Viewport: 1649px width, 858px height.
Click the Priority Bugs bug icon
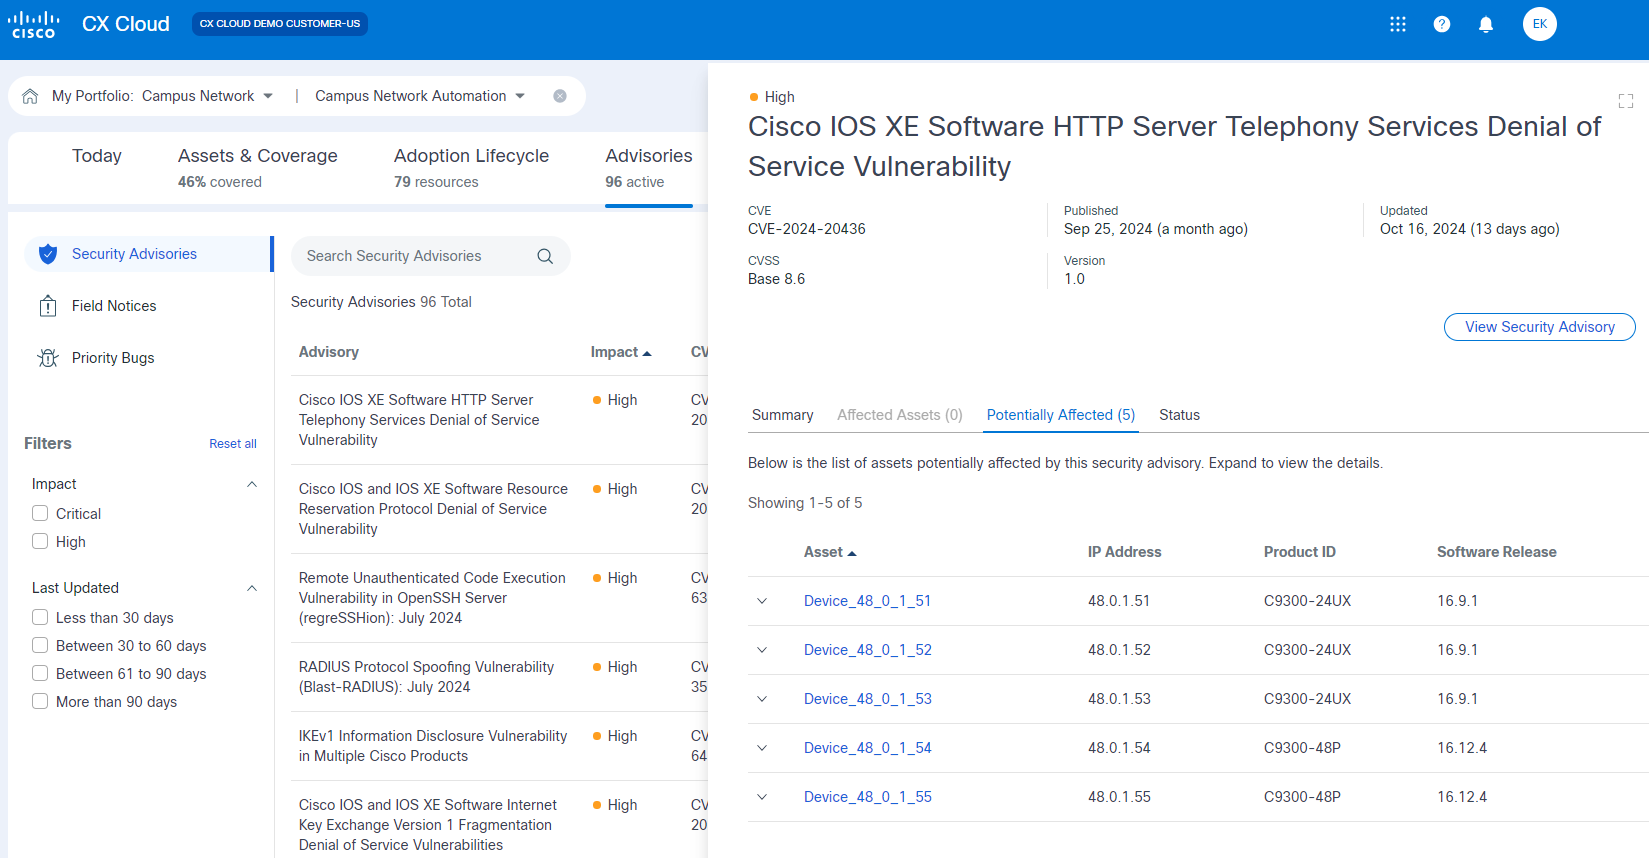(48, 358)
